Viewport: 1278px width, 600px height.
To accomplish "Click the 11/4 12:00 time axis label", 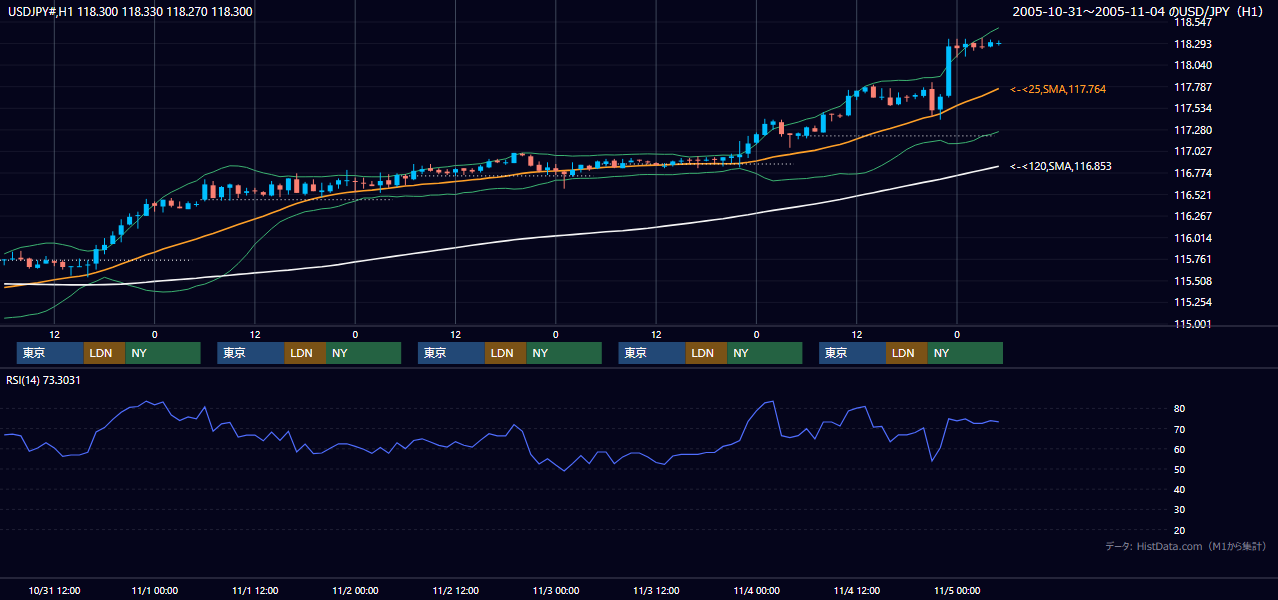I will [857, 591].
